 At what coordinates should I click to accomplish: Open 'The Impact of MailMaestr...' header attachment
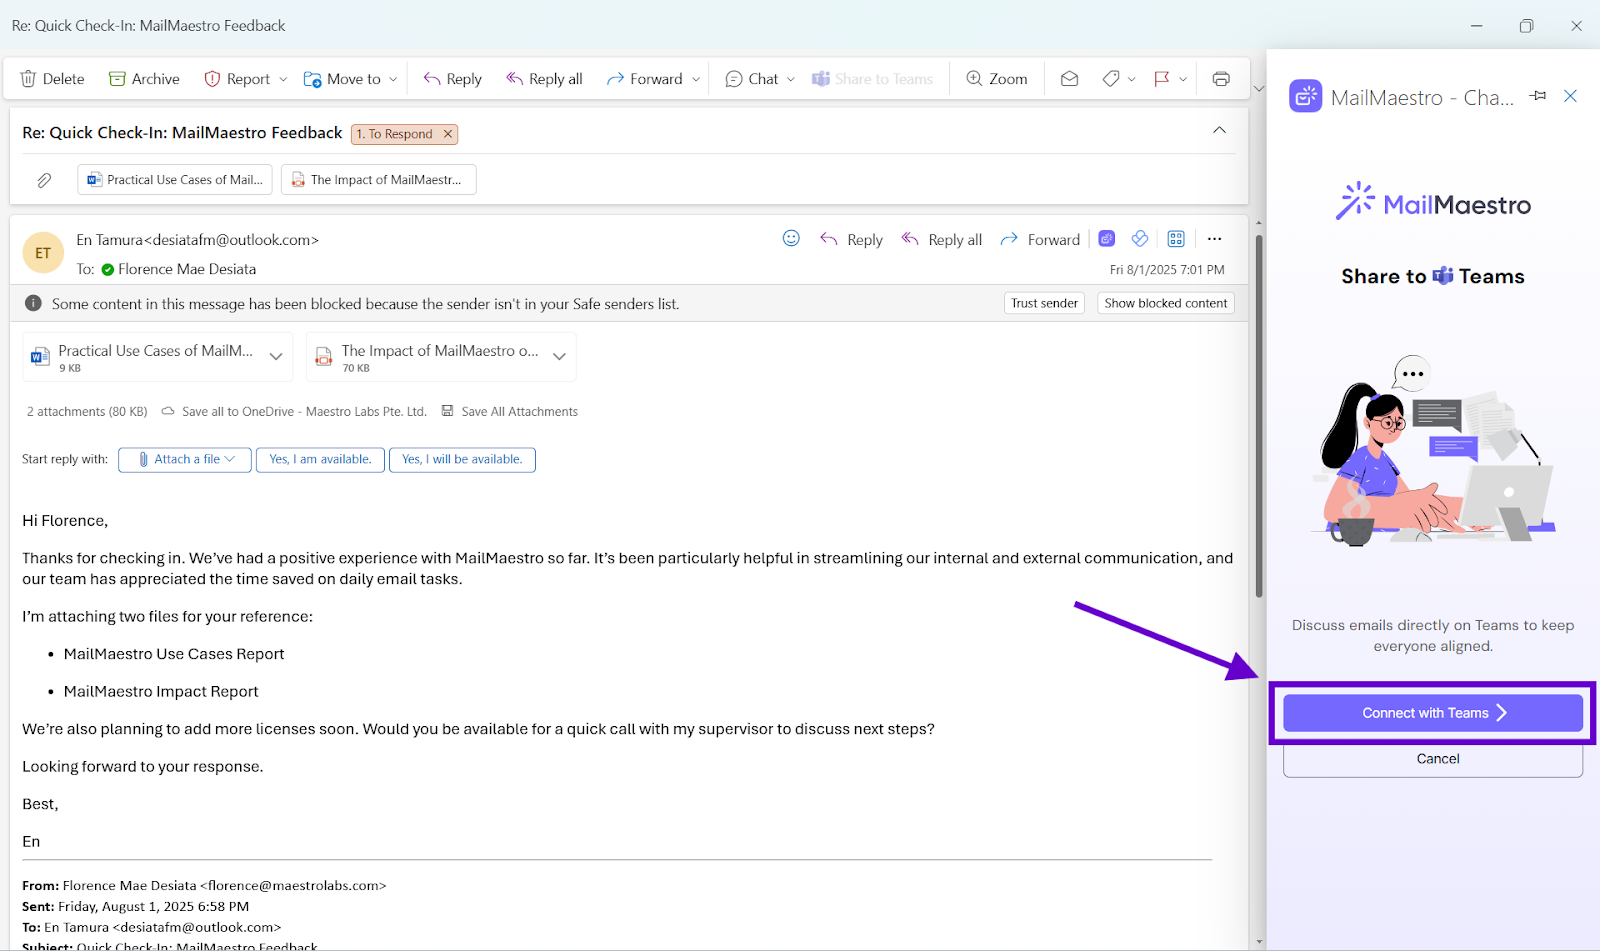[378, 180]
